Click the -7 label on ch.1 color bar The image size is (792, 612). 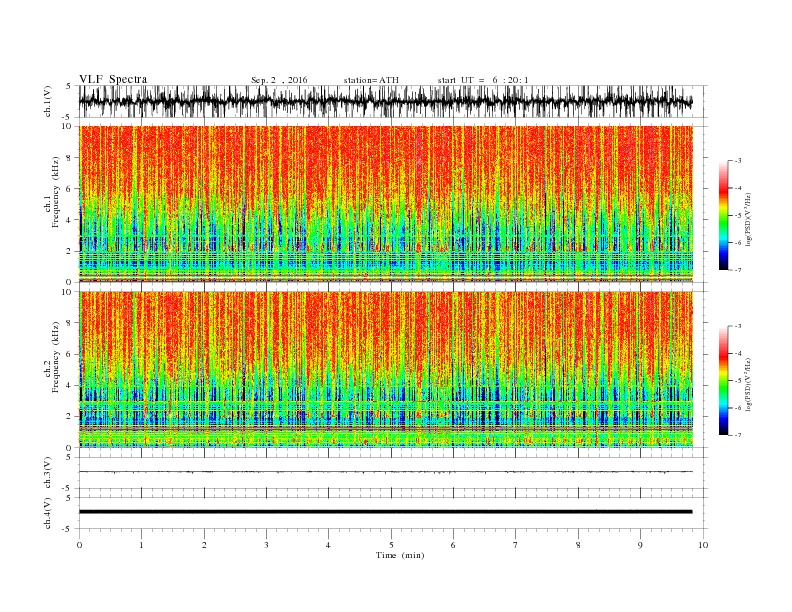(x=738, y=270)
